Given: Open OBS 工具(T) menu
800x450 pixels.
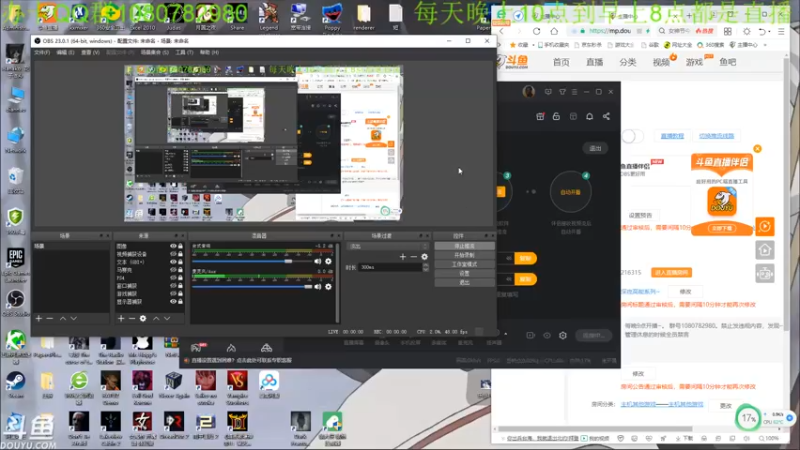Looking at the screenshot, I should tap(185, 53).
